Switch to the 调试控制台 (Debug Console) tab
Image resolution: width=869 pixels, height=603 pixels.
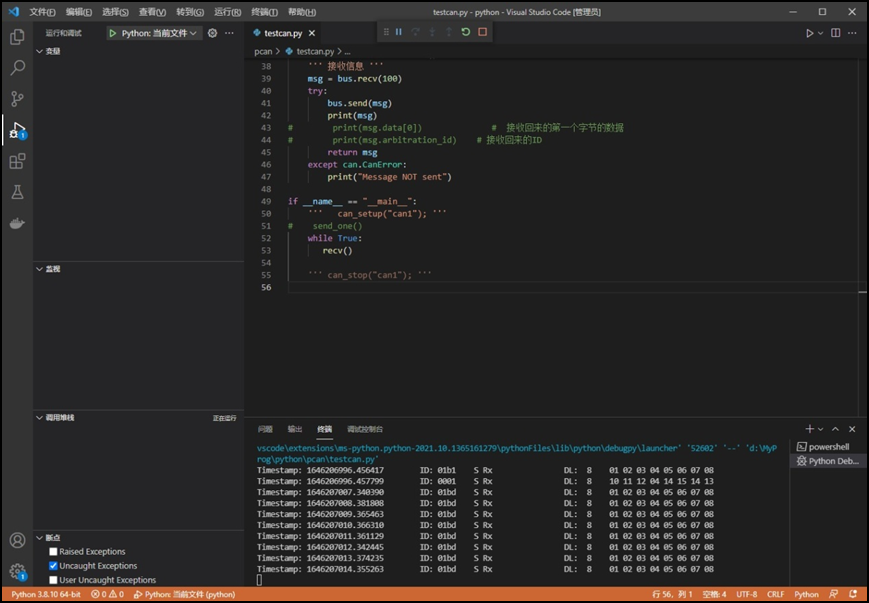point(365,429)
